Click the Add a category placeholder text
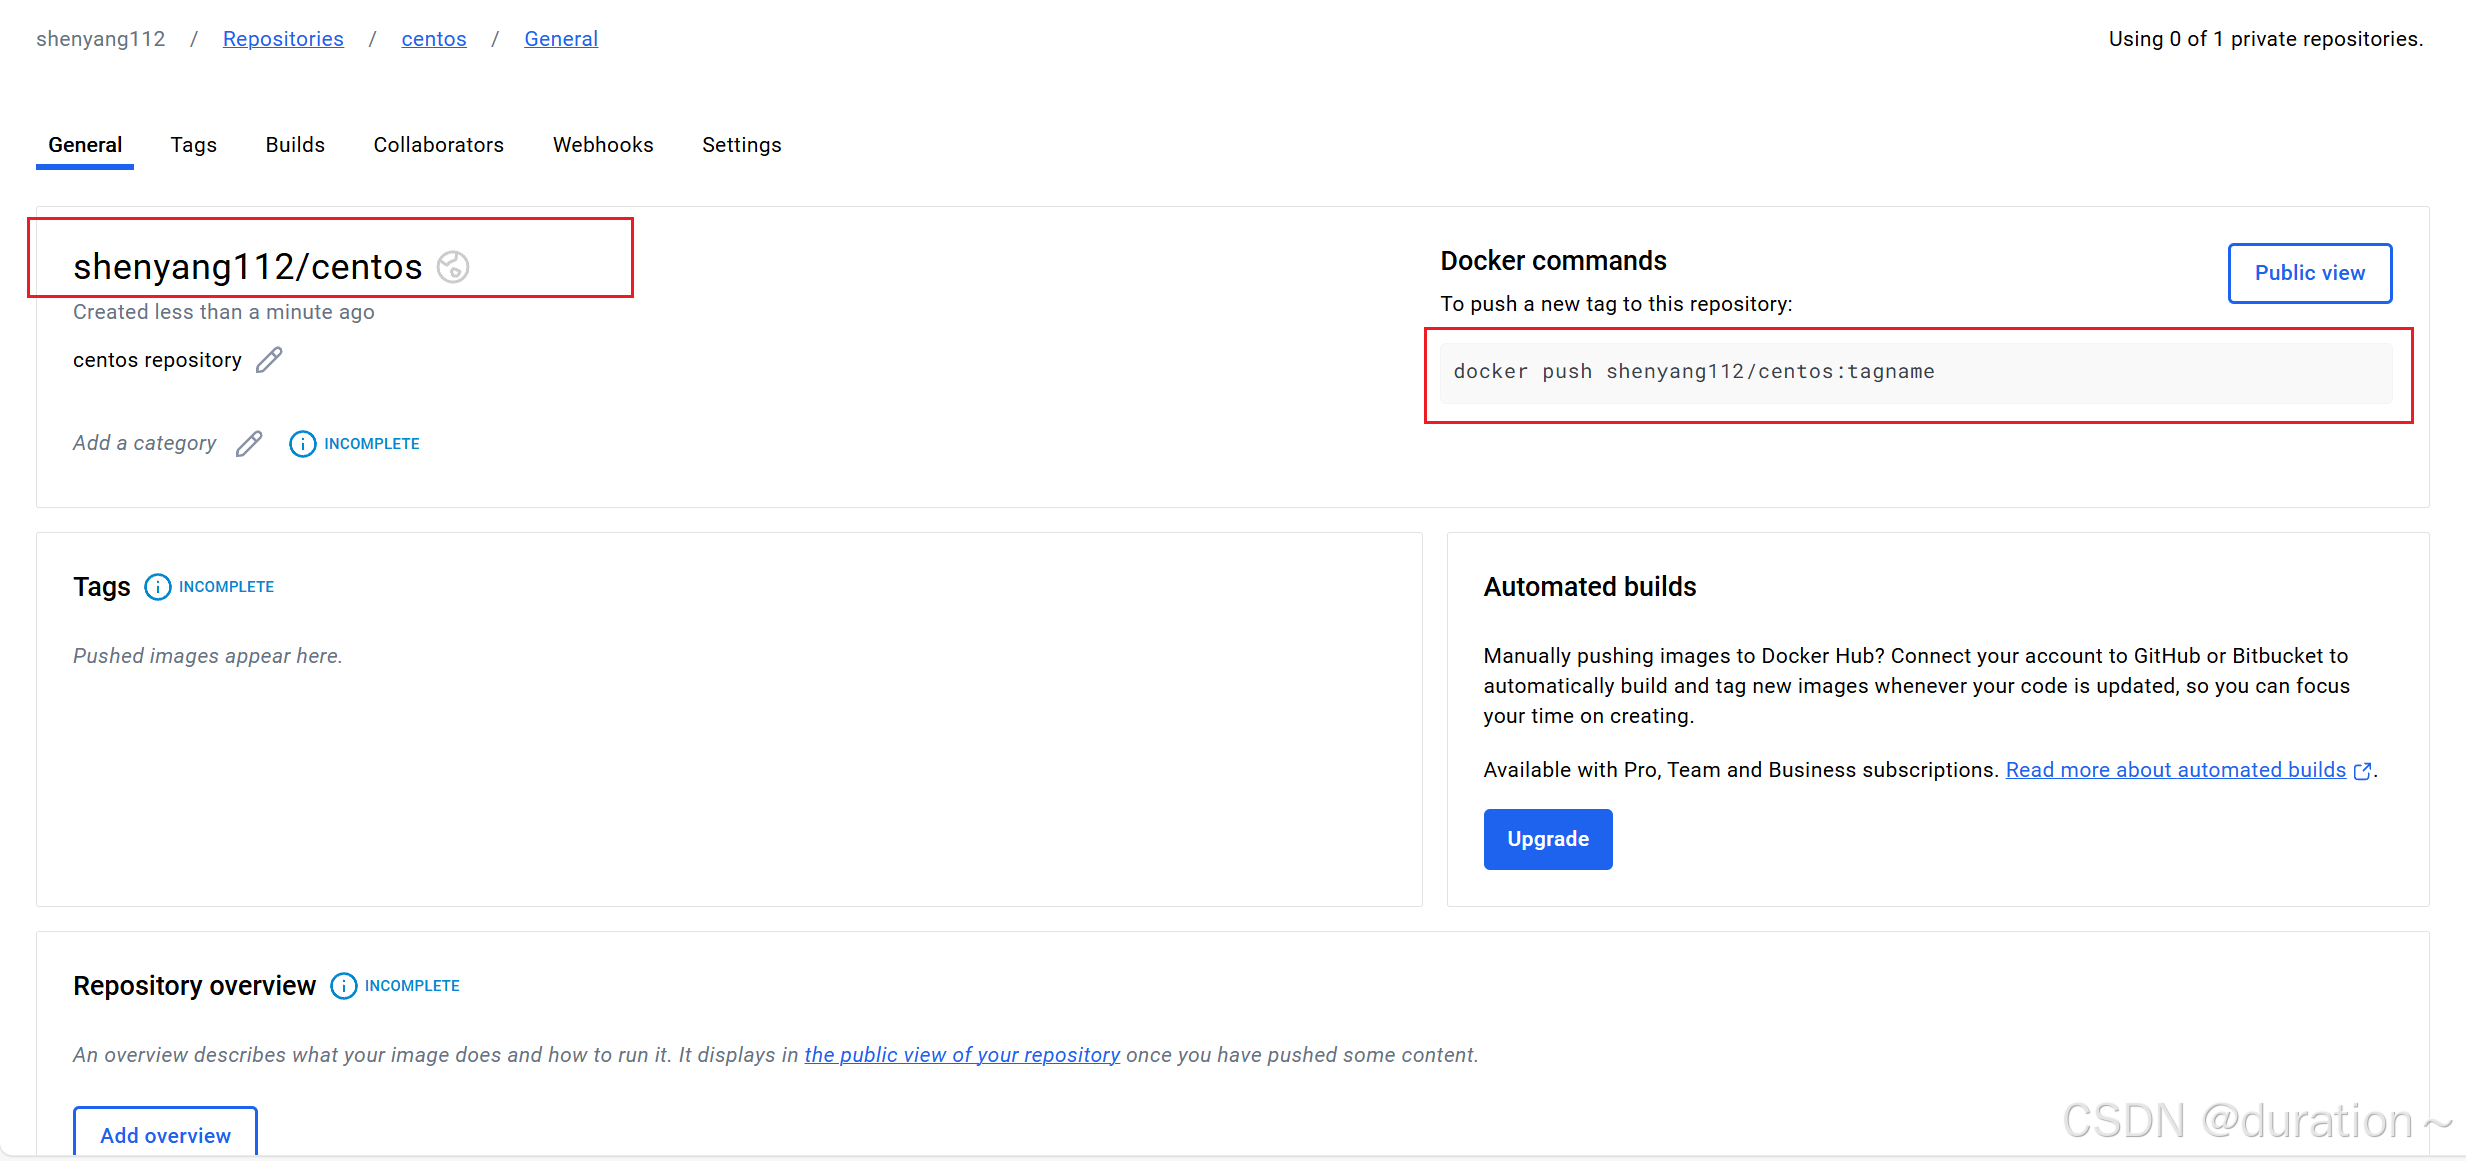This screenshot has height=1161, width=2466. coord(145,443)
